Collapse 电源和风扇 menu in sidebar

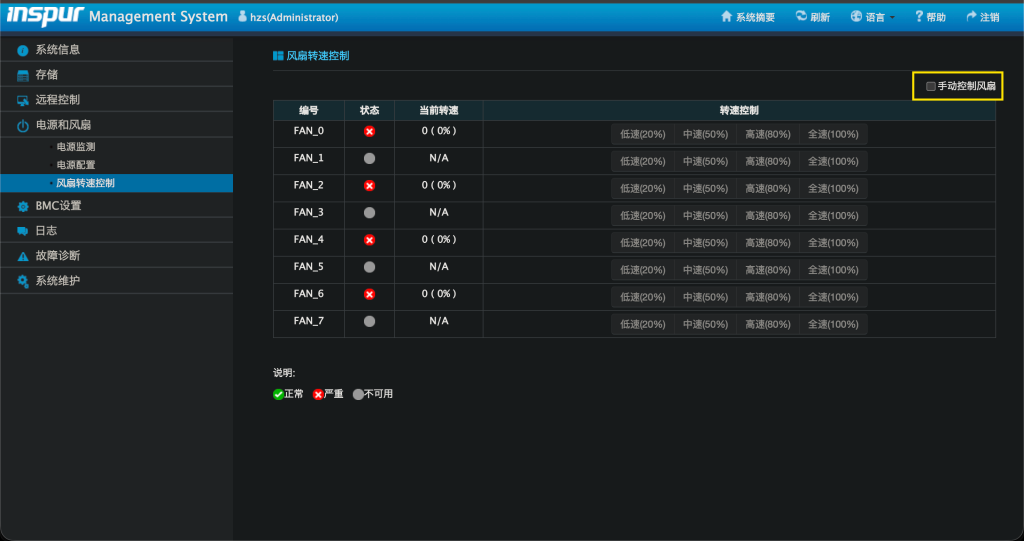[117, 125]
